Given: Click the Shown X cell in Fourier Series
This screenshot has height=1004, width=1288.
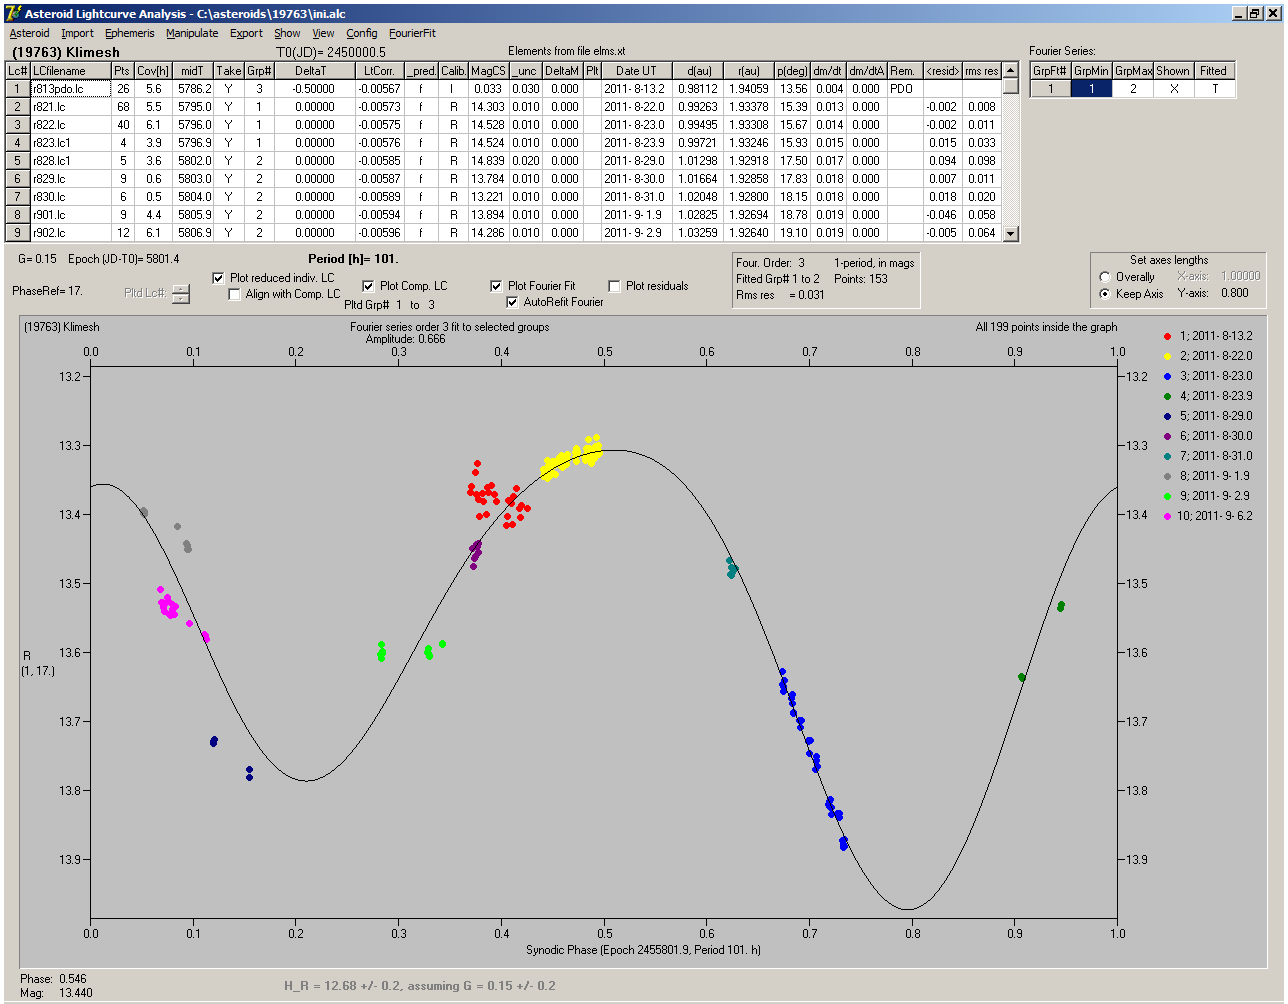Looking at the screenshot, I should click(x=1173, y=89).
